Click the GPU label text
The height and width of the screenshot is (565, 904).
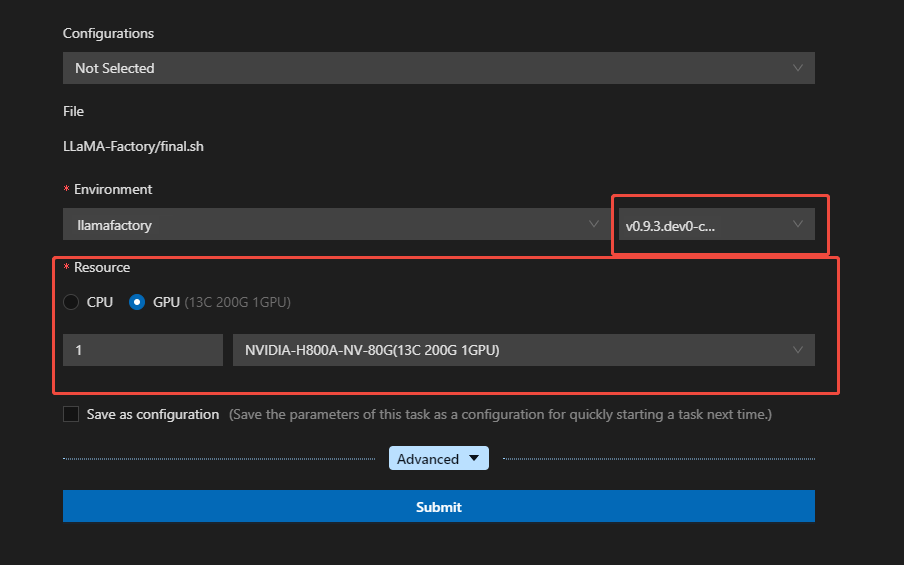pos(166,302)
